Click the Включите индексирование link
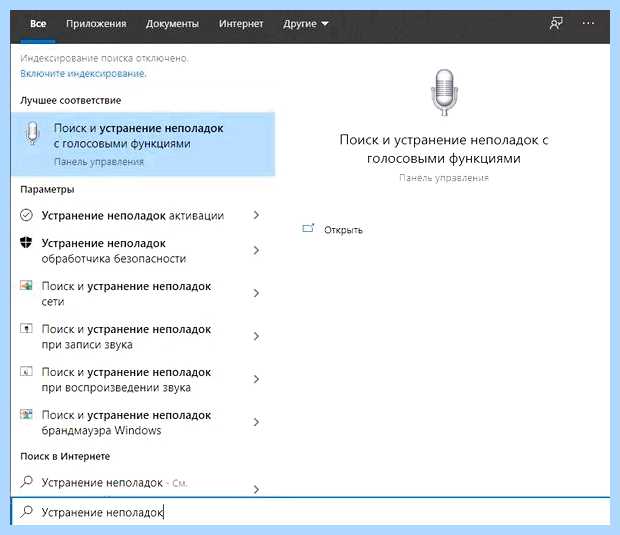 pos(83,74)
